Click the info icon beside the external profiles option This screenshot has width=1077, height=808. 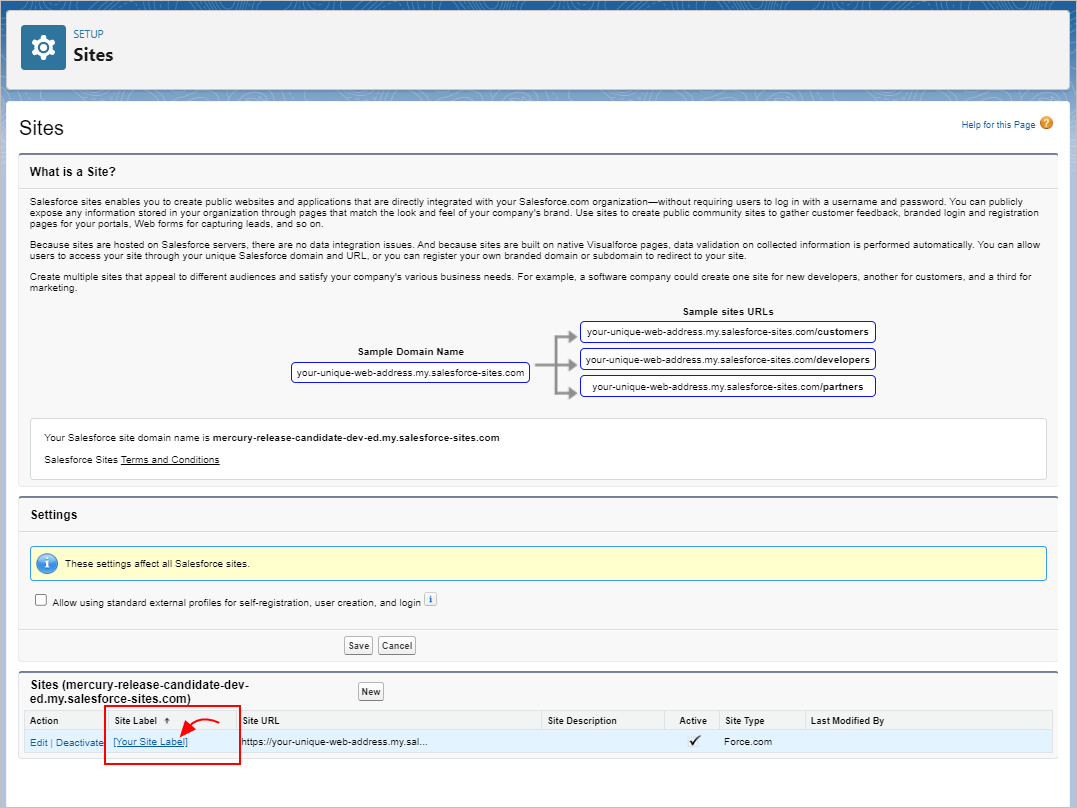431,599
